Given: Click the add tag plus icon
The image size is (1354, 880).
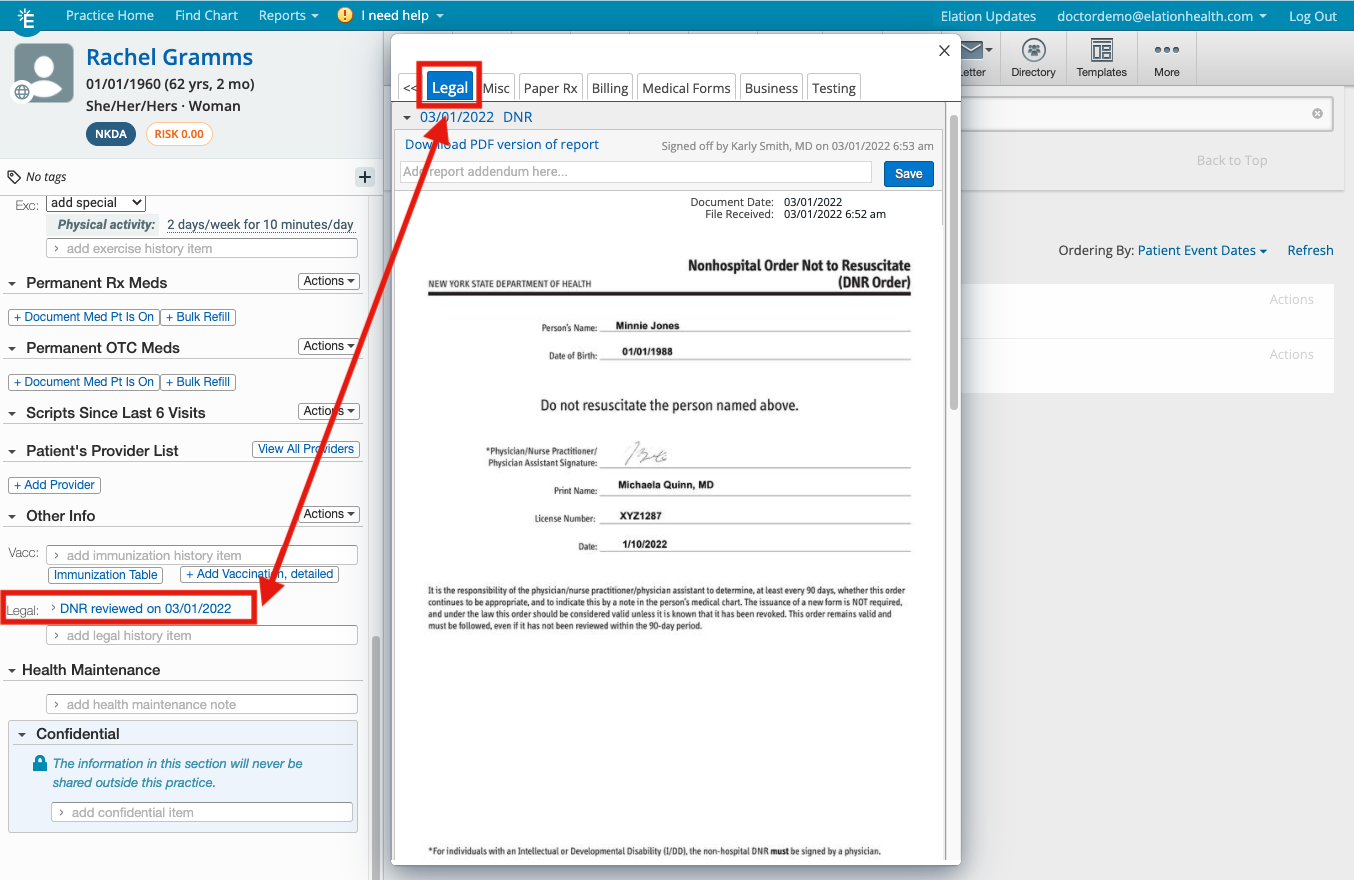Looking at the screenshot, I should pos(365,177).
